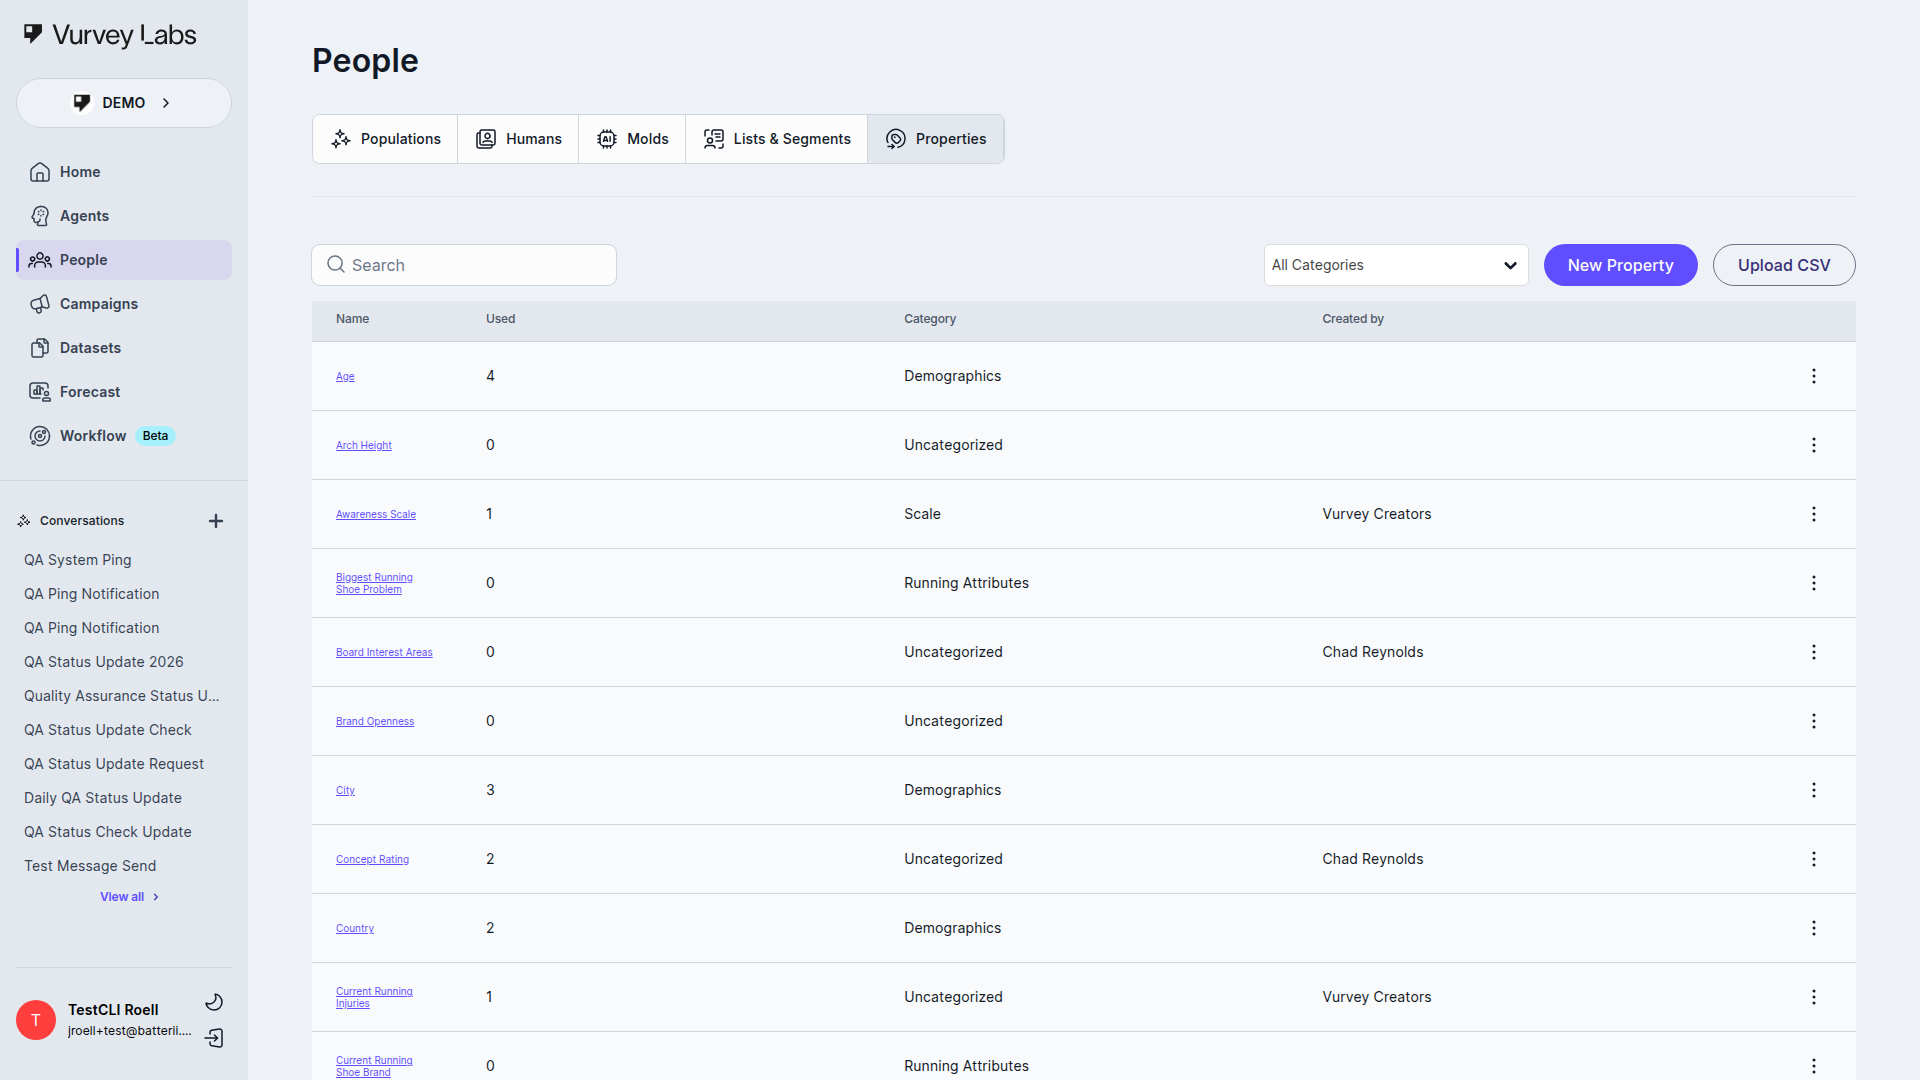The height and width of the screenshot is (1080, 1920).
Task: Switch to the Populations tab
Action: (386, 139)
